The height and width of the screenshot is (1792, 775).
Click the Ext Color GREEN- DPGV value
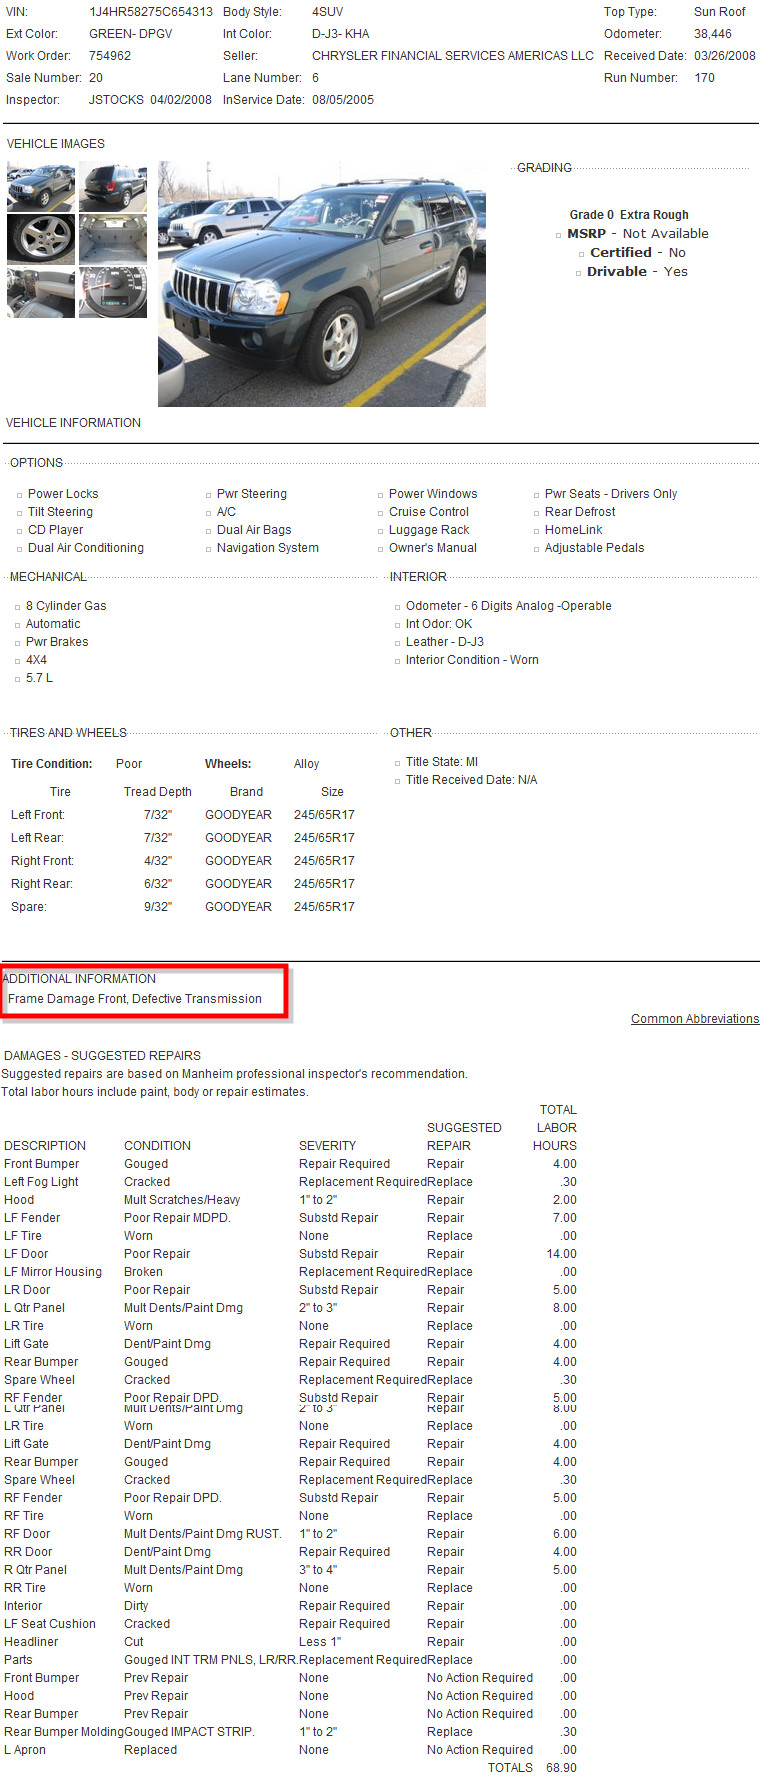(131, 34)
